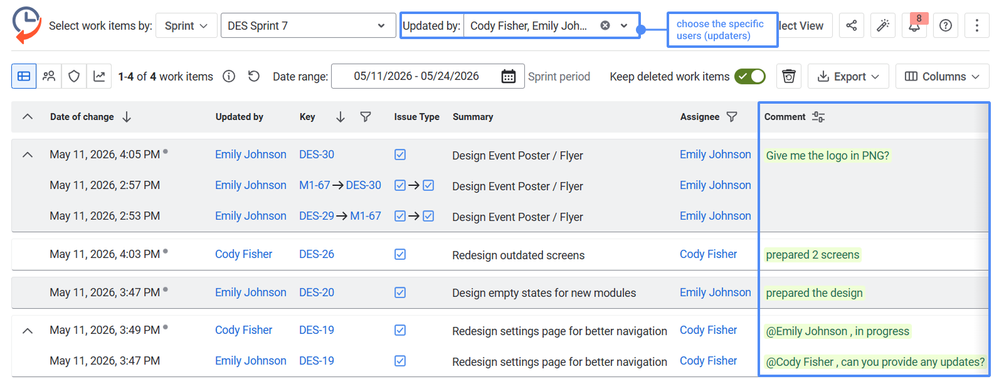This screenshot has width=999, height=383.
Task: Sort by Key column arrow
Action: coord(340,117)
